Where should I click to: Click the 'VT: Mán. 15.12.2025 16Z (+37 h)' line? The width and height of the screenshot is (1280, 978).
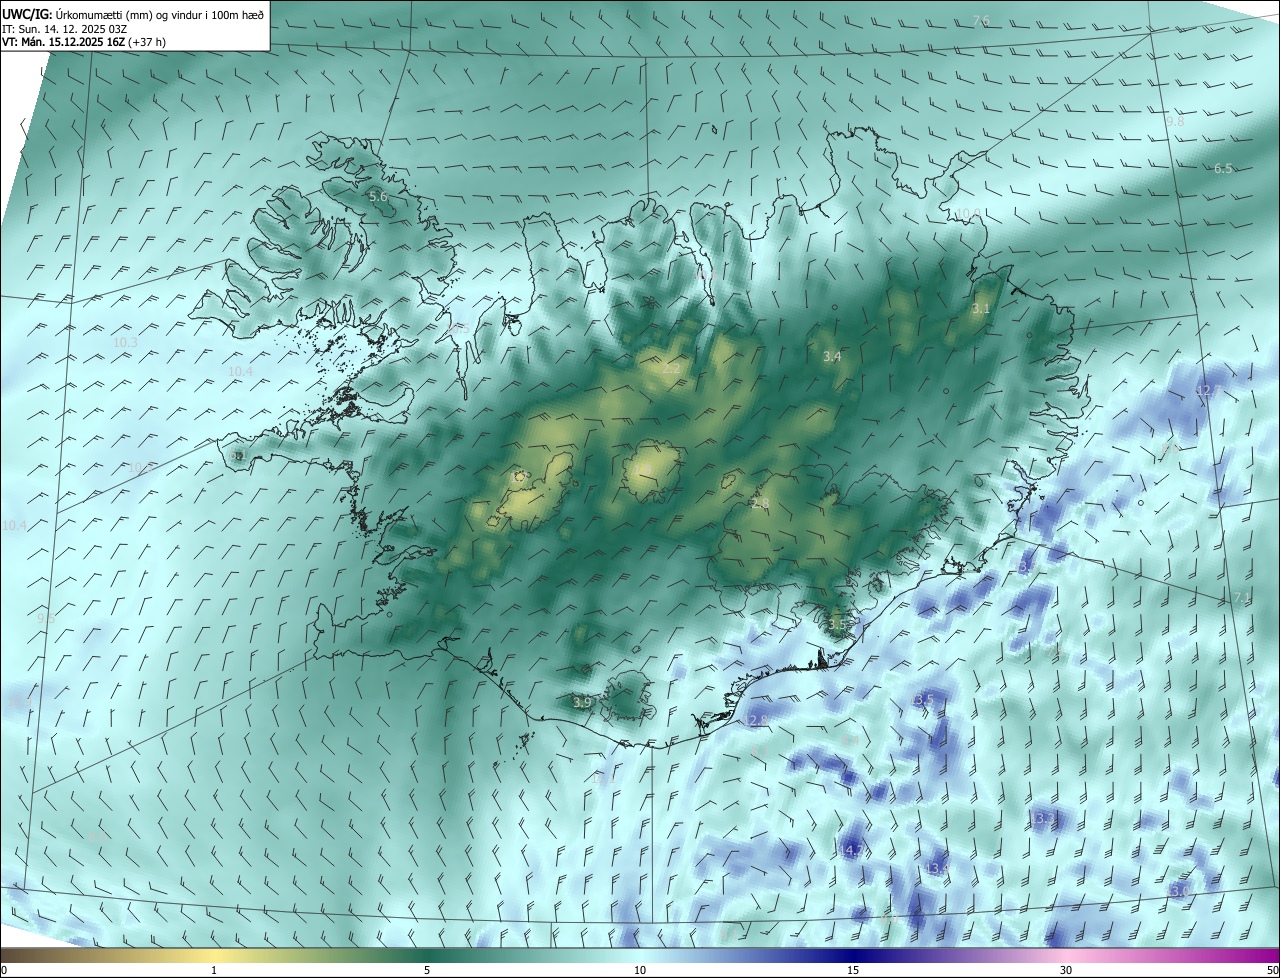(84, 43)
